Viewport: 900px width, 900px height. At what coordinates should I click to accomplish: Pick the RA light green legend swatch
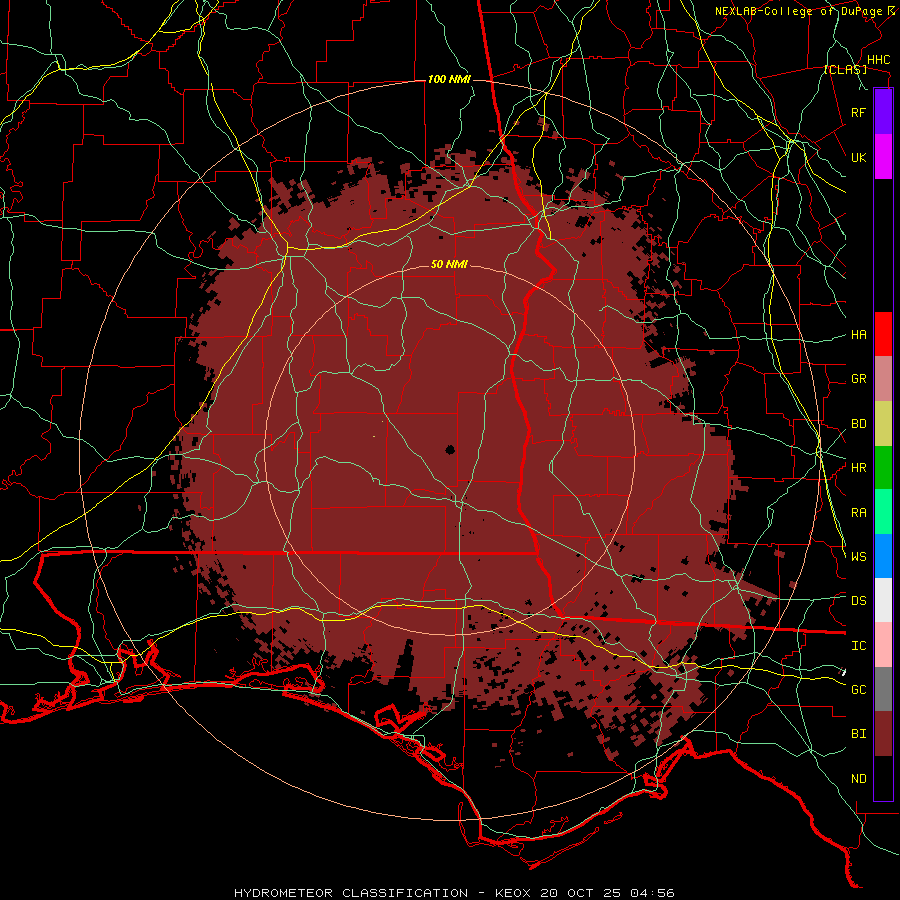[883, 512]
